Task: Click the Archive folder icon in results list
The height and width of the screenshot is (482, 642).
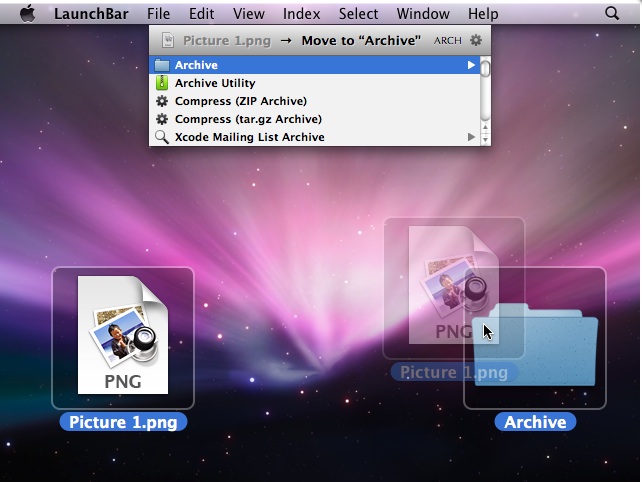Action: pyautogui.click(x=162, y=66)
